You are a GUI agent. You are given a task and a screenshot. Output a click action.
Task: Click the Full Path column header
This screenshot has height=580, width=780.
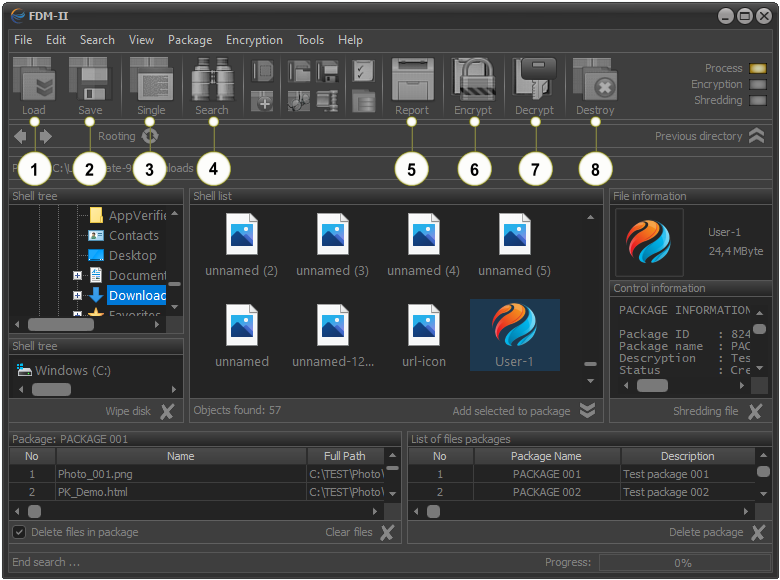(345, 456)
